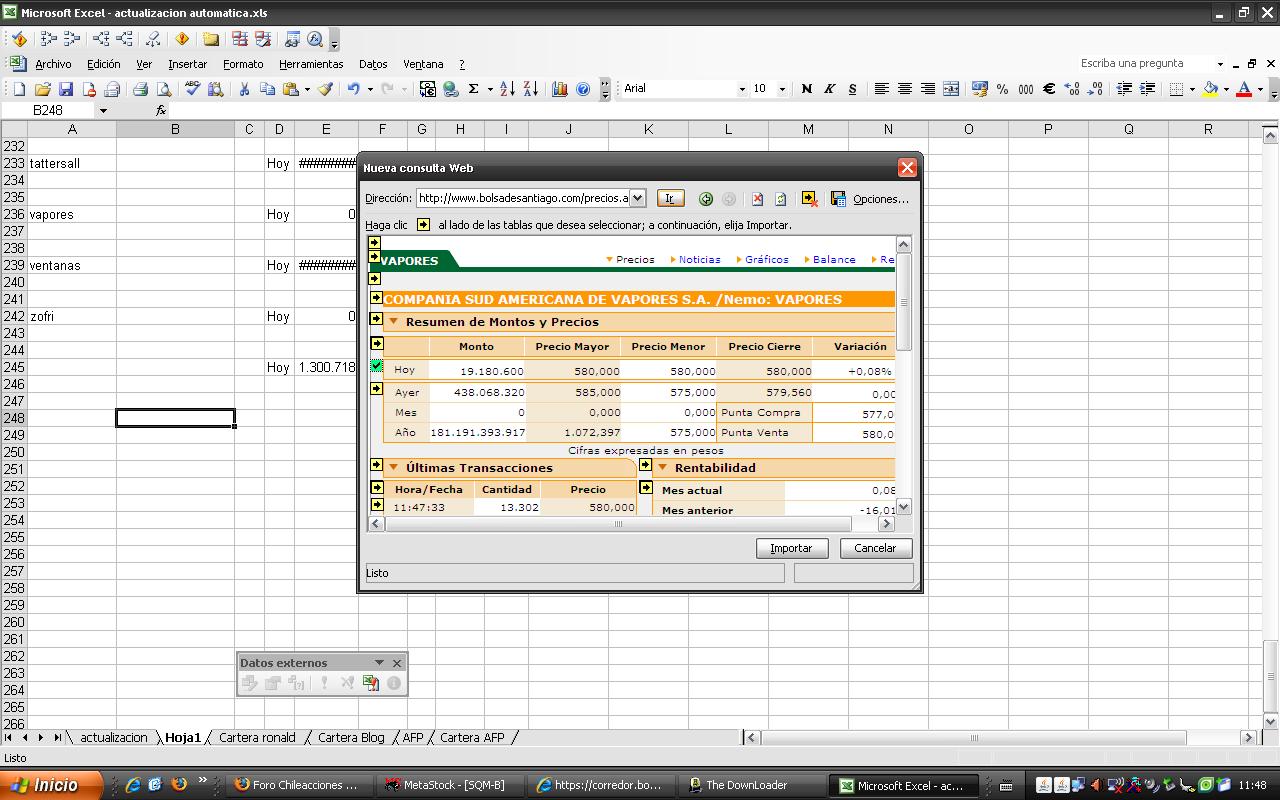Switch to the actualizacion sheet tab
Image resolution: width=1280 pixels, height=800 pixels.
pyautogui.click(x=113, y=737)
